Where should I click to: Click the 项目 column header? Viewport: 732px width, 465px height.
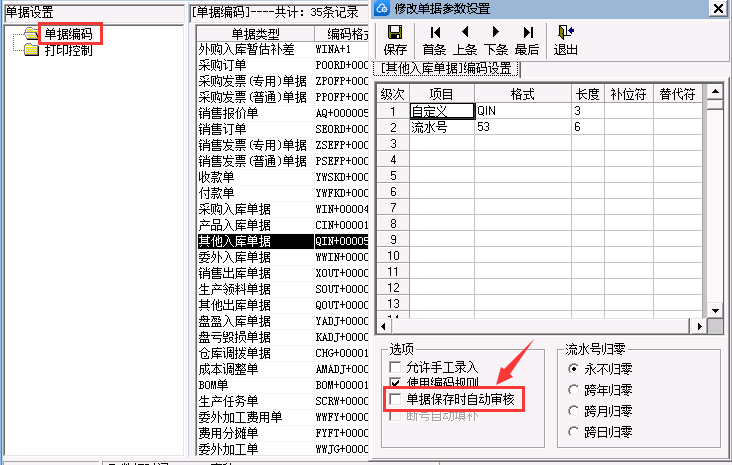click(x=442, y=94)
